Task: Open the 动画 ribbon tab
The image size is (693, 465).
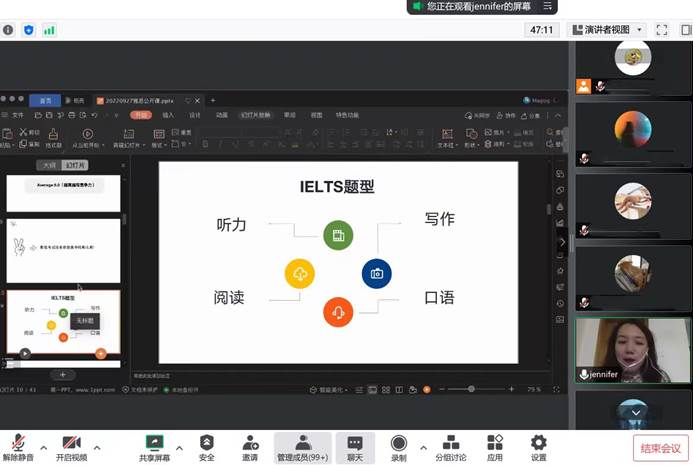Action: click(x=222, y=115)
